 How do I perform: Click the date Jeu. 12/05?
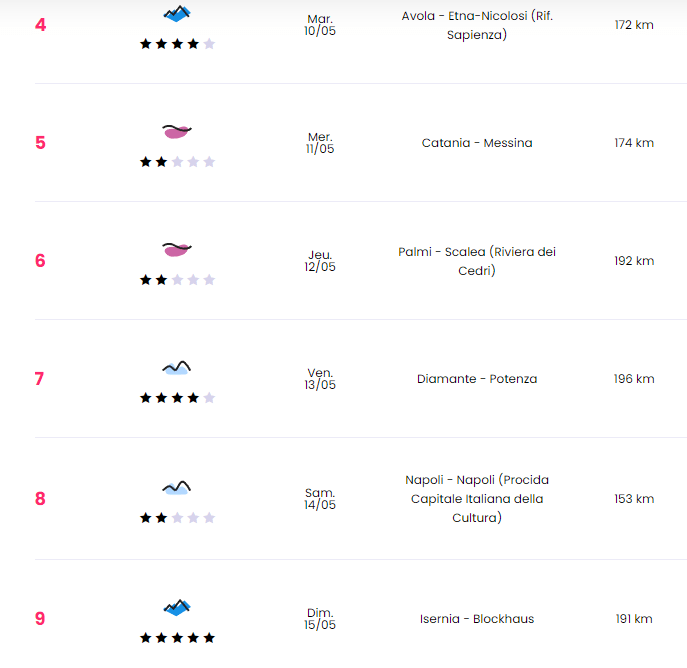pos(320,261)
